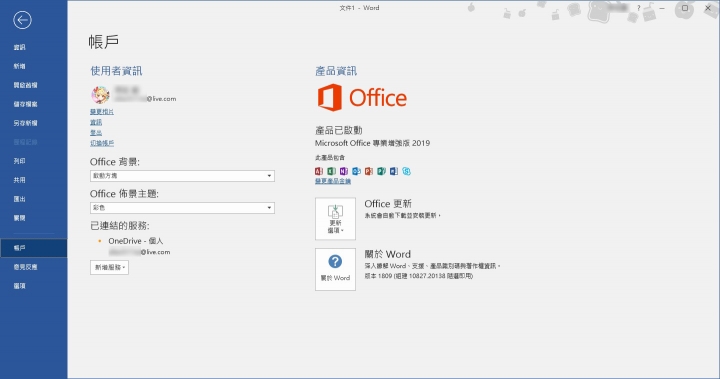720x379 pixels.
Task: Click the 使用者資訊 heading
Action: click(116, 71)
